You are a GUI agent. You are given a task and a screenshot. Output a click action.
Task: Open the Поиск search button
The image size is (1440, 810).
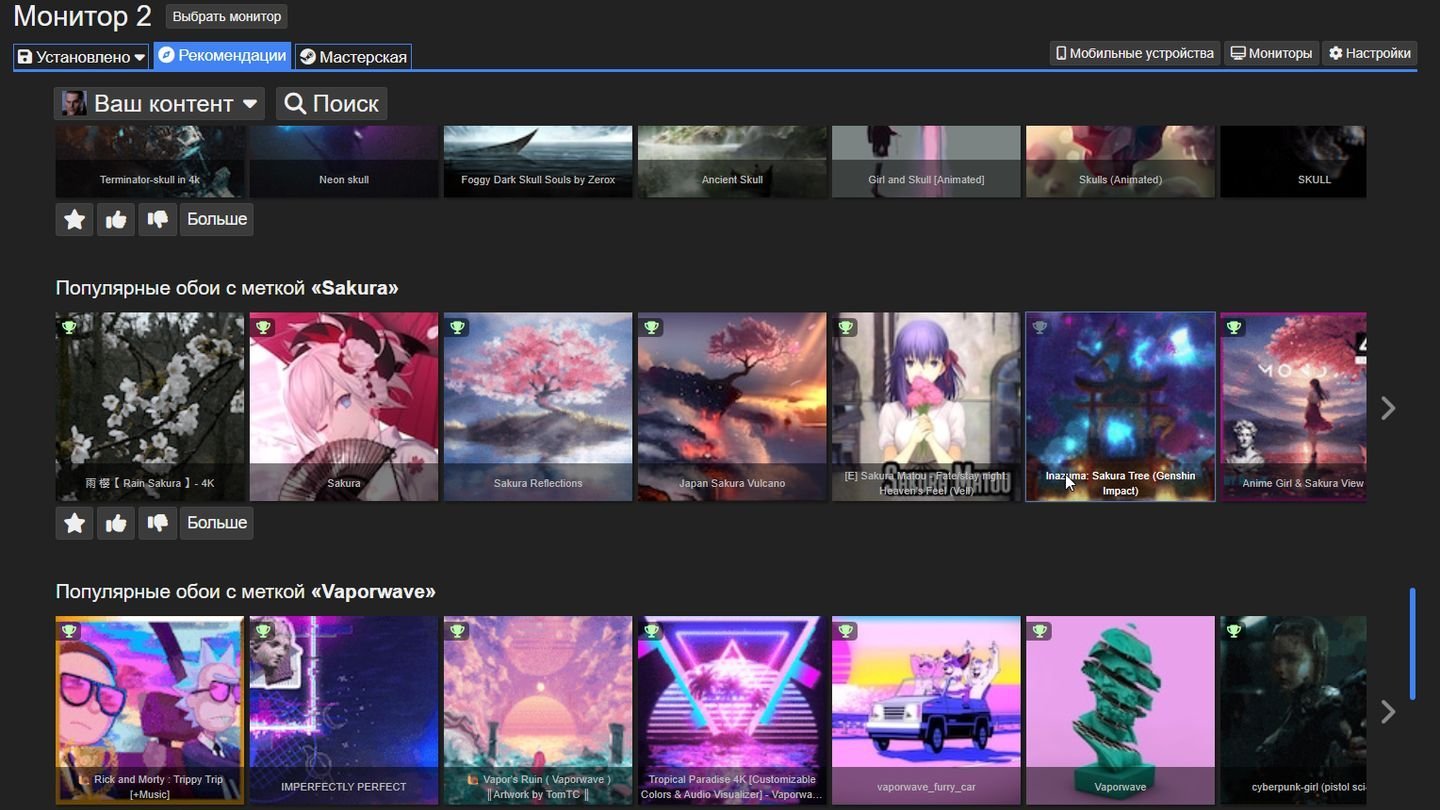click(x=331, y=103)
